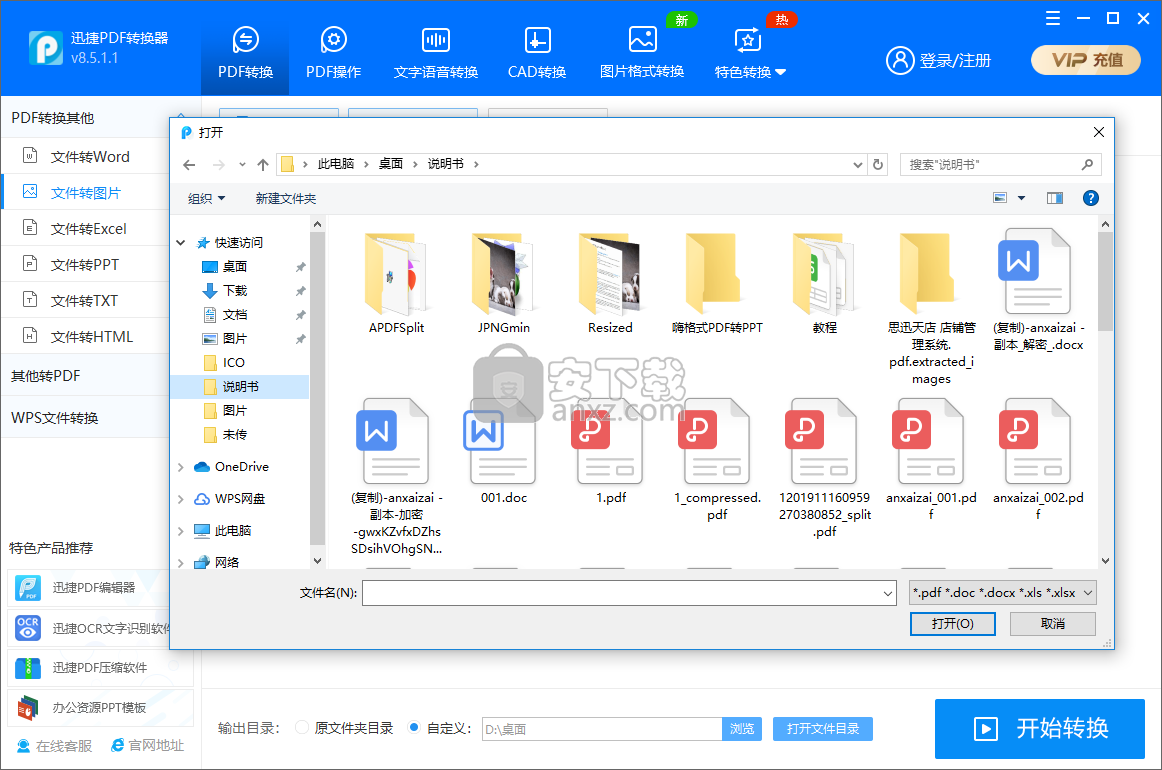1162x770 pixels.
Task: Toggle the preview pane icon
Action: 1055,198
